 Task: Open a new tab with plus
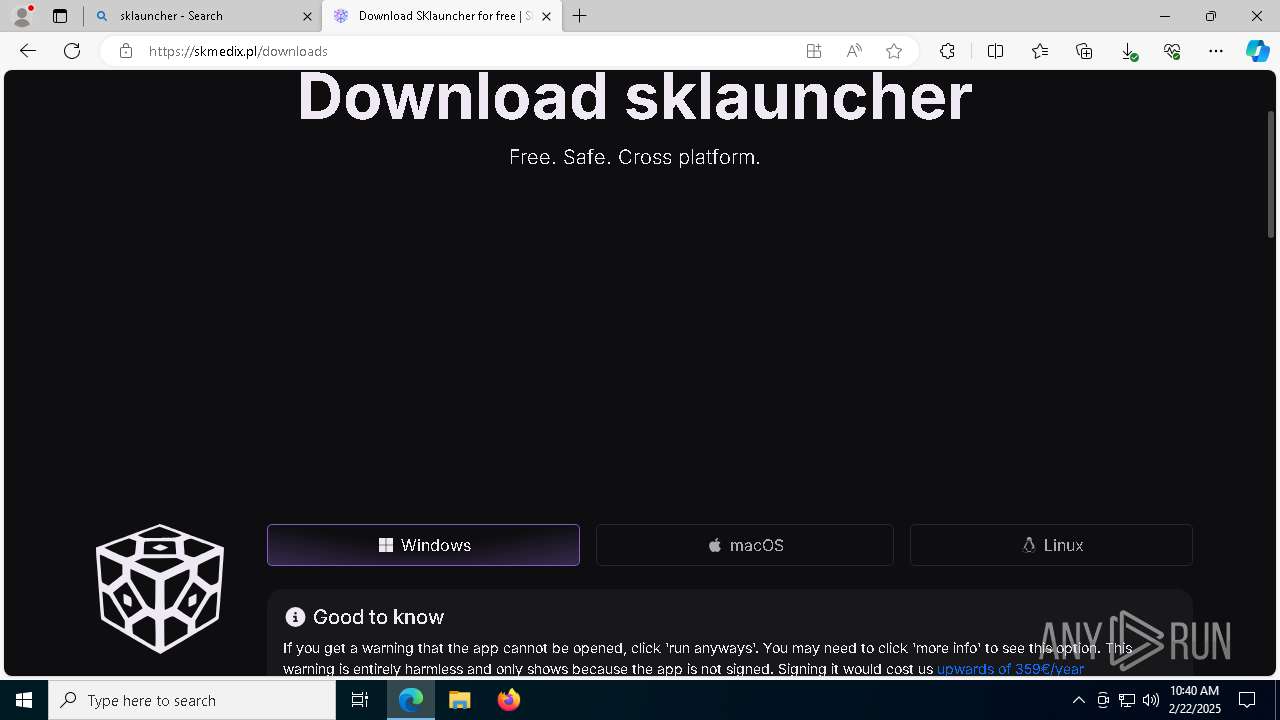(x=580, y=16)
